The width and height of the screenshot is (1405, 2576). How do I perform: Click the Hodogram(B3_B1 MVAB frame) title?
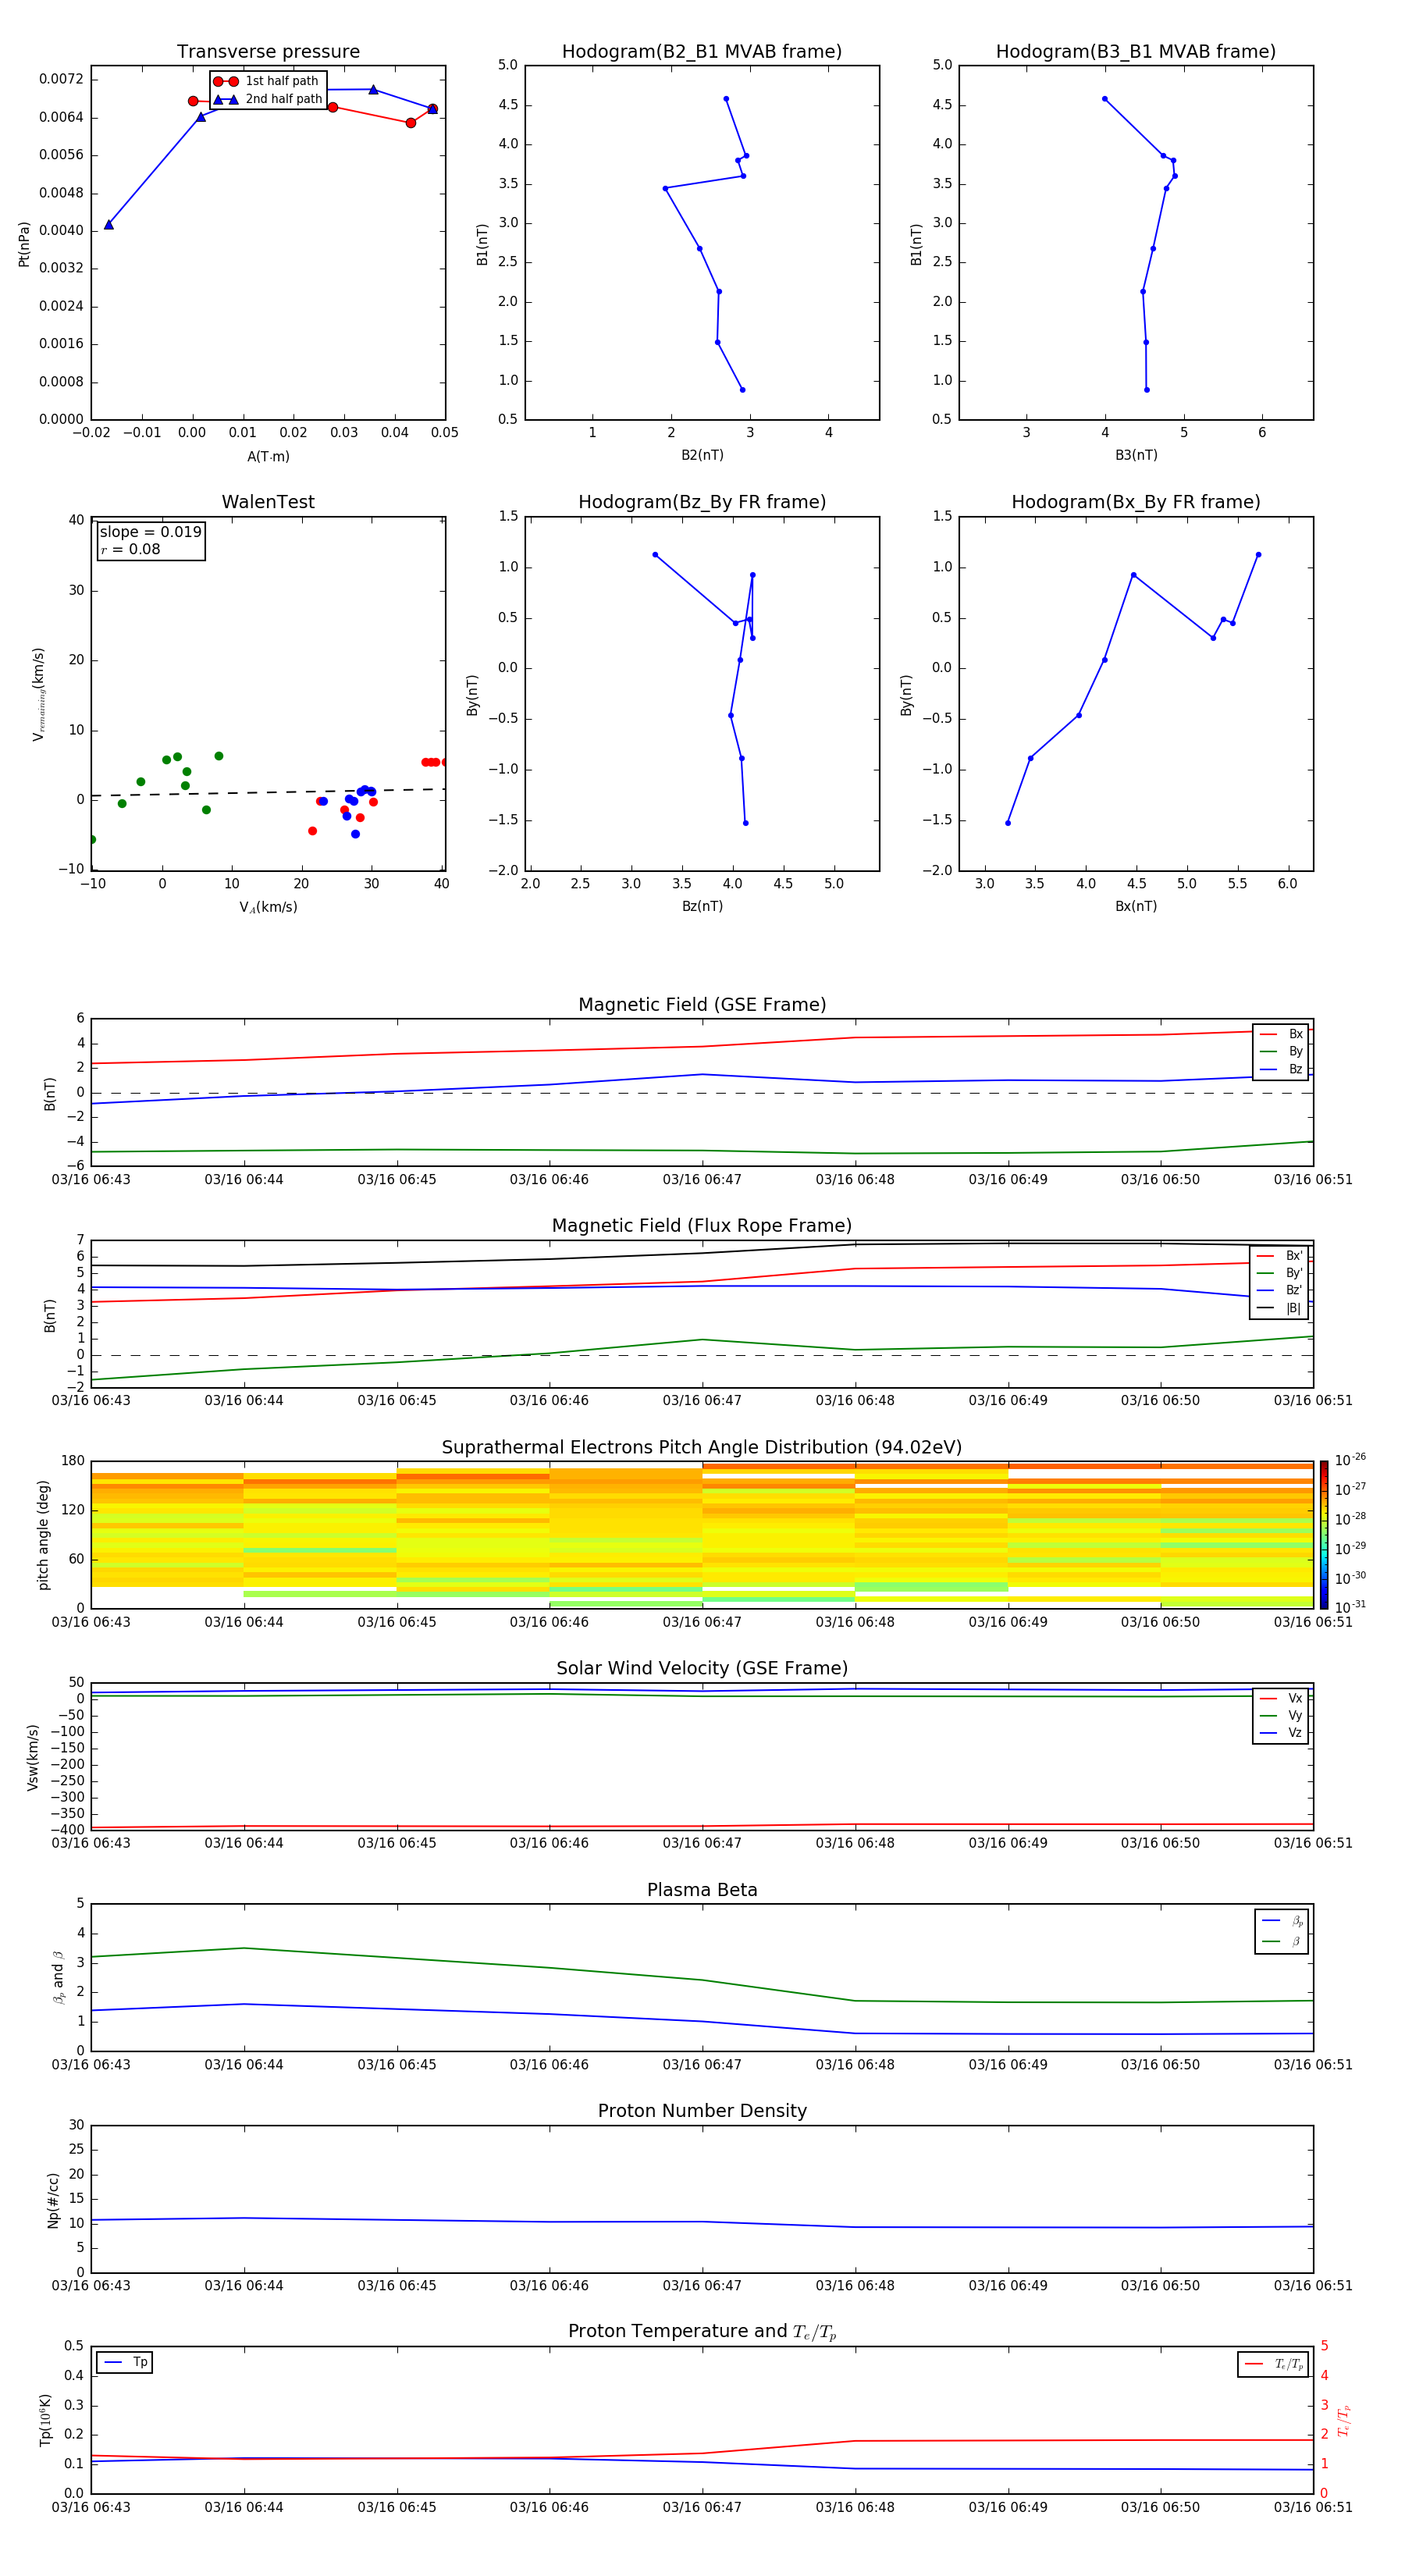pyautogui.click(x=1136, y=52)
